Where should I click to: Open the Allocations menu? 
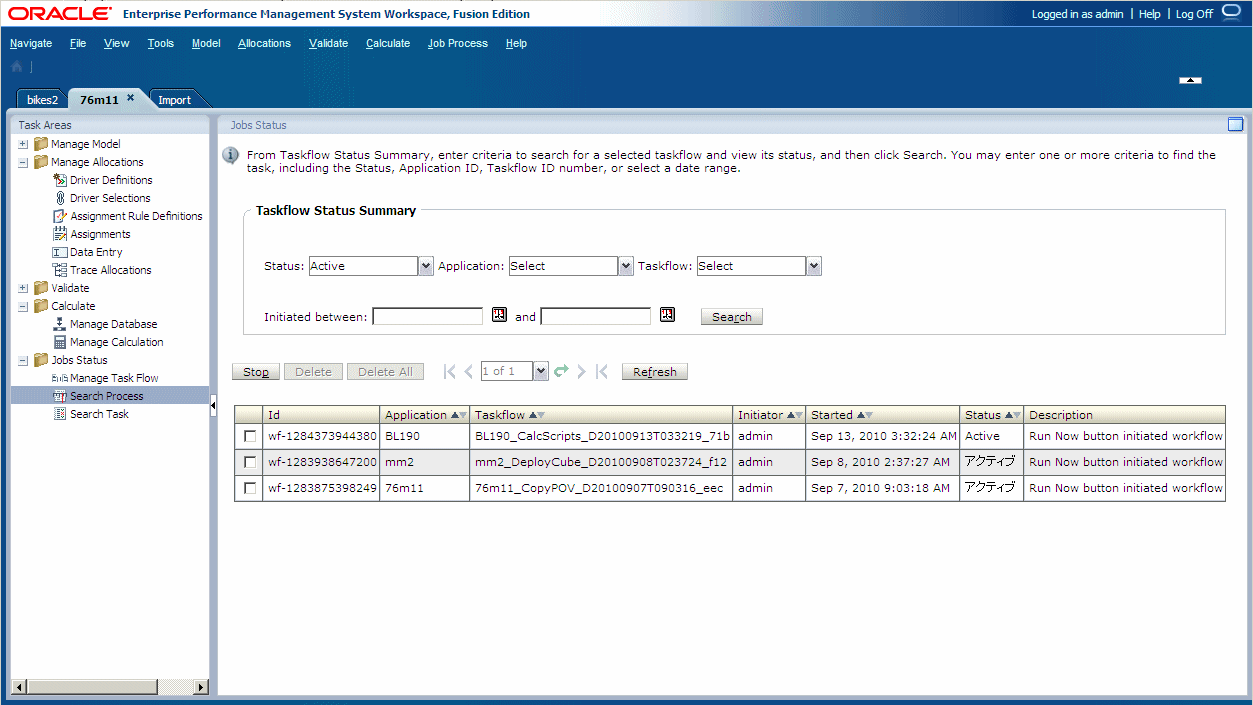coord(264,43)
